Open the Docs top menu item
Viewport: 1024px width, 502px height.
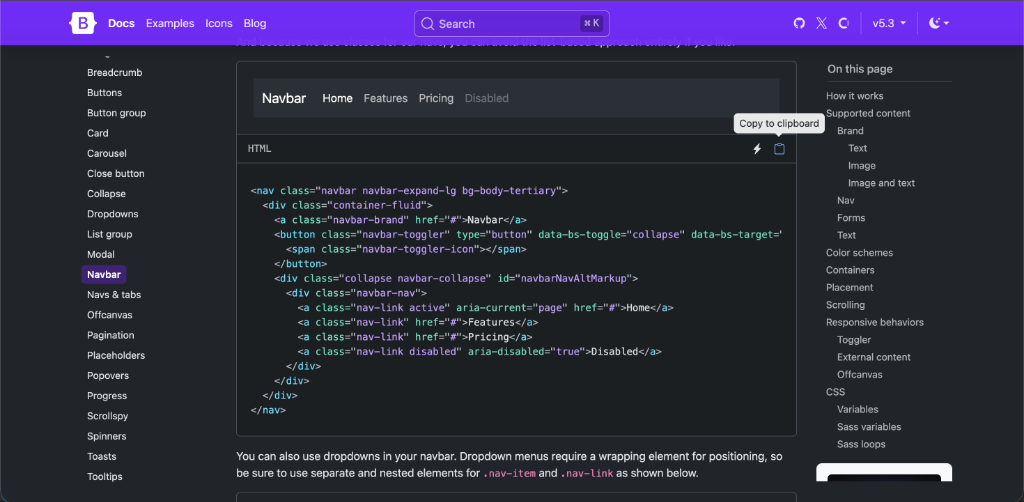(x=121, y=24)
